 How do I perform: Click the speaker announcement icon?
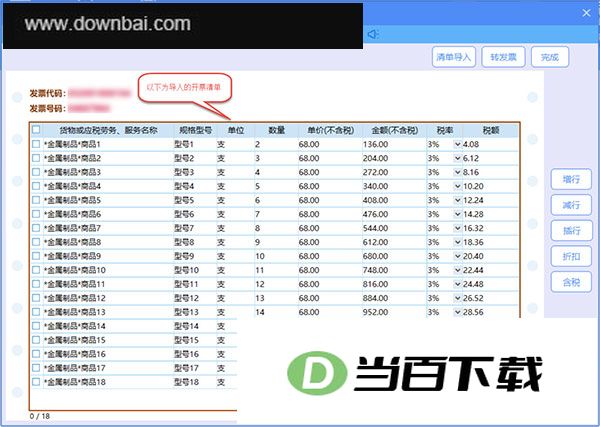pos(373,34)
